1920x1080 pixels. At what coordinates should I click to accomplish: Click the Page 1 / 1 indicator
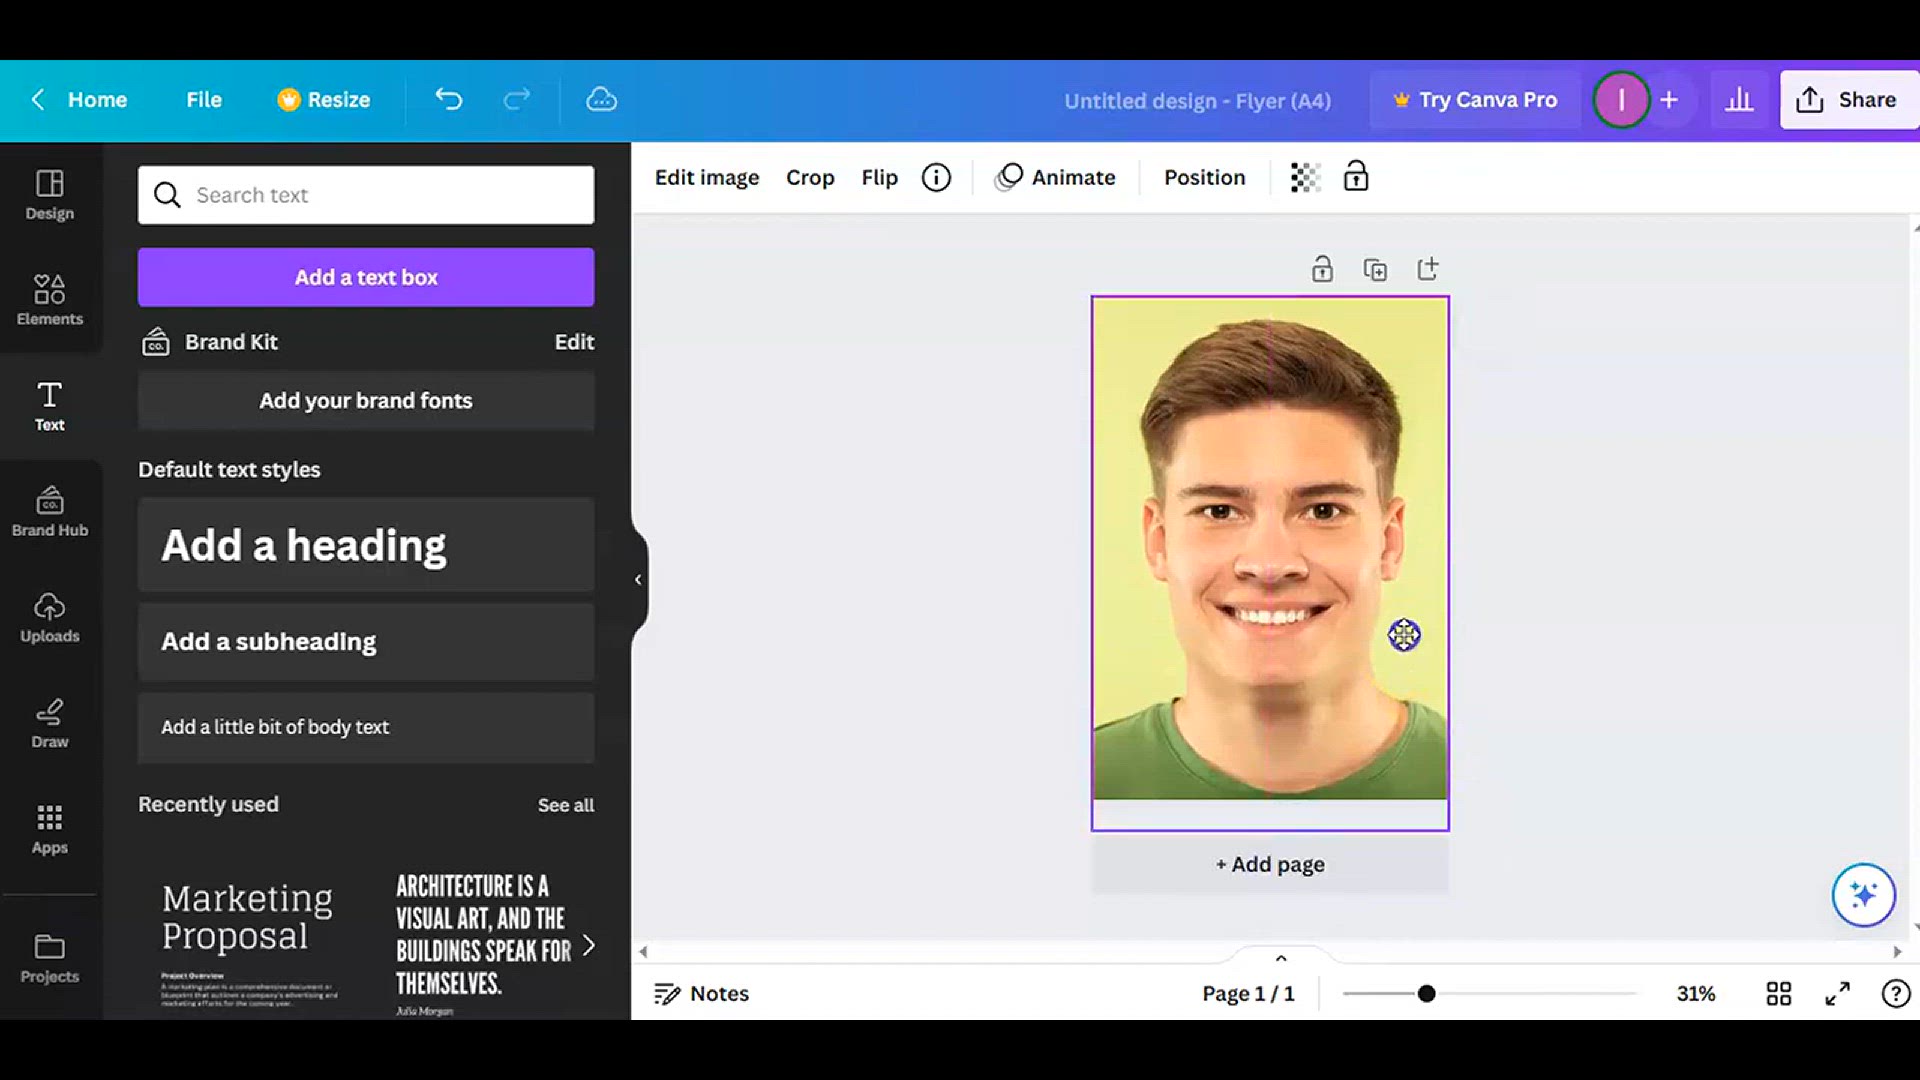pos(1248,994)
